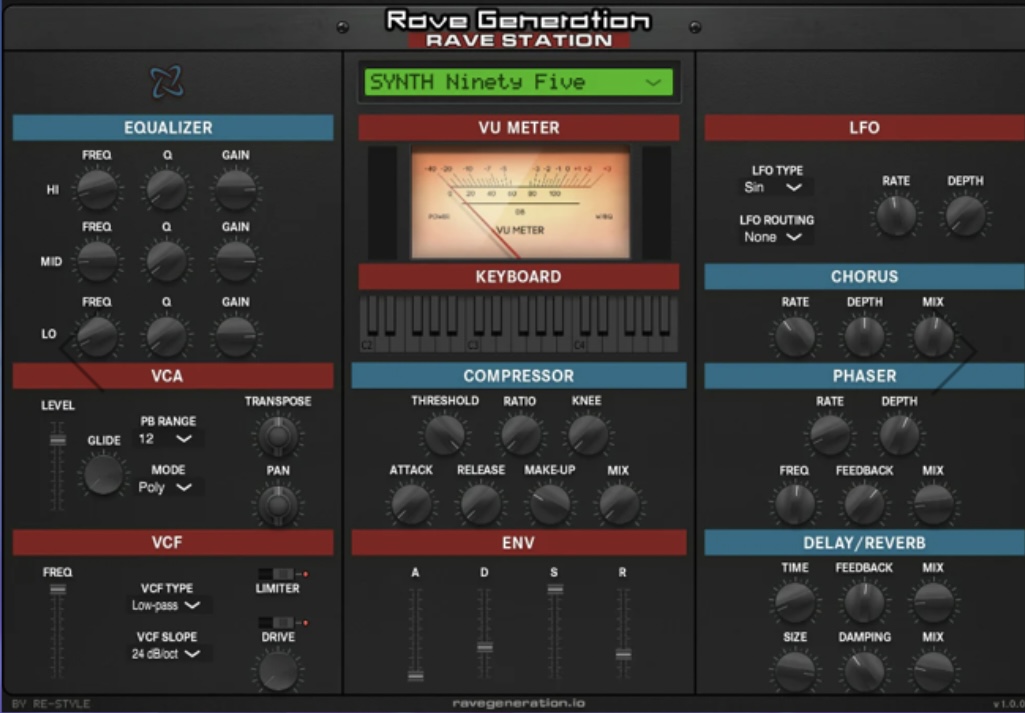Open the LFO TYPE Sin dropdown
The width and height of the screenshot is (1025, 713).
774,188
